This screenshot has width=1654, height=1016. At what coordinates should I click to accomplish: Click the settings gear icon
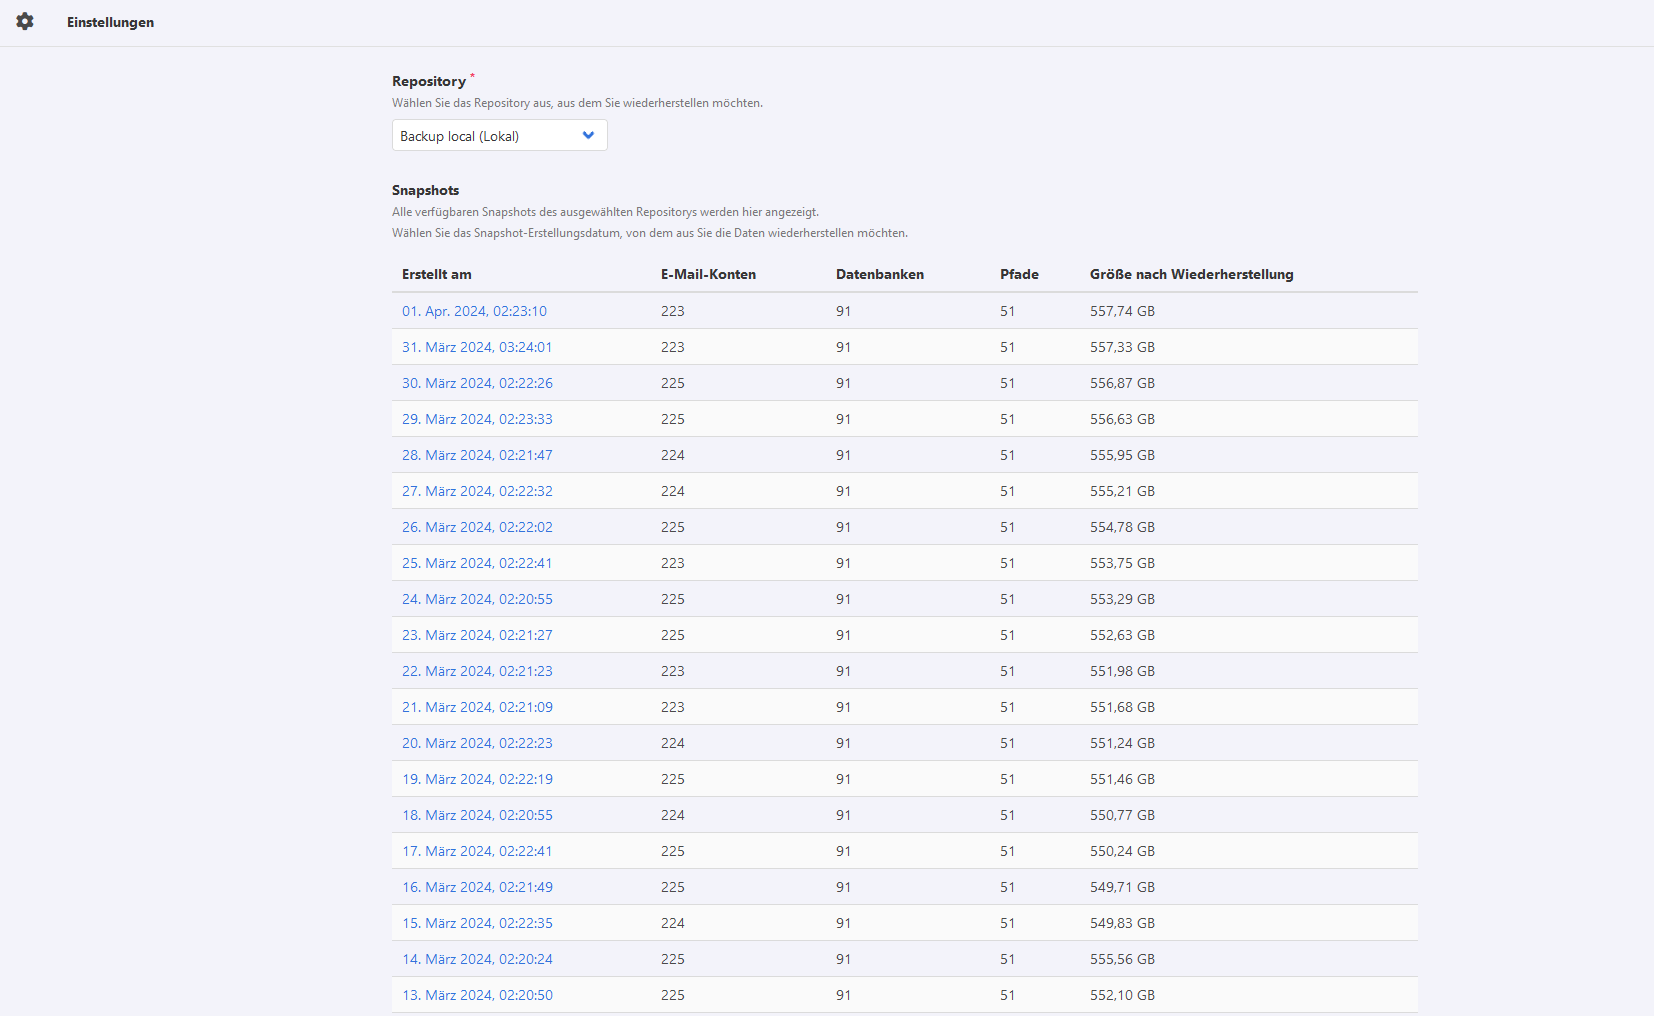point(25,22)
